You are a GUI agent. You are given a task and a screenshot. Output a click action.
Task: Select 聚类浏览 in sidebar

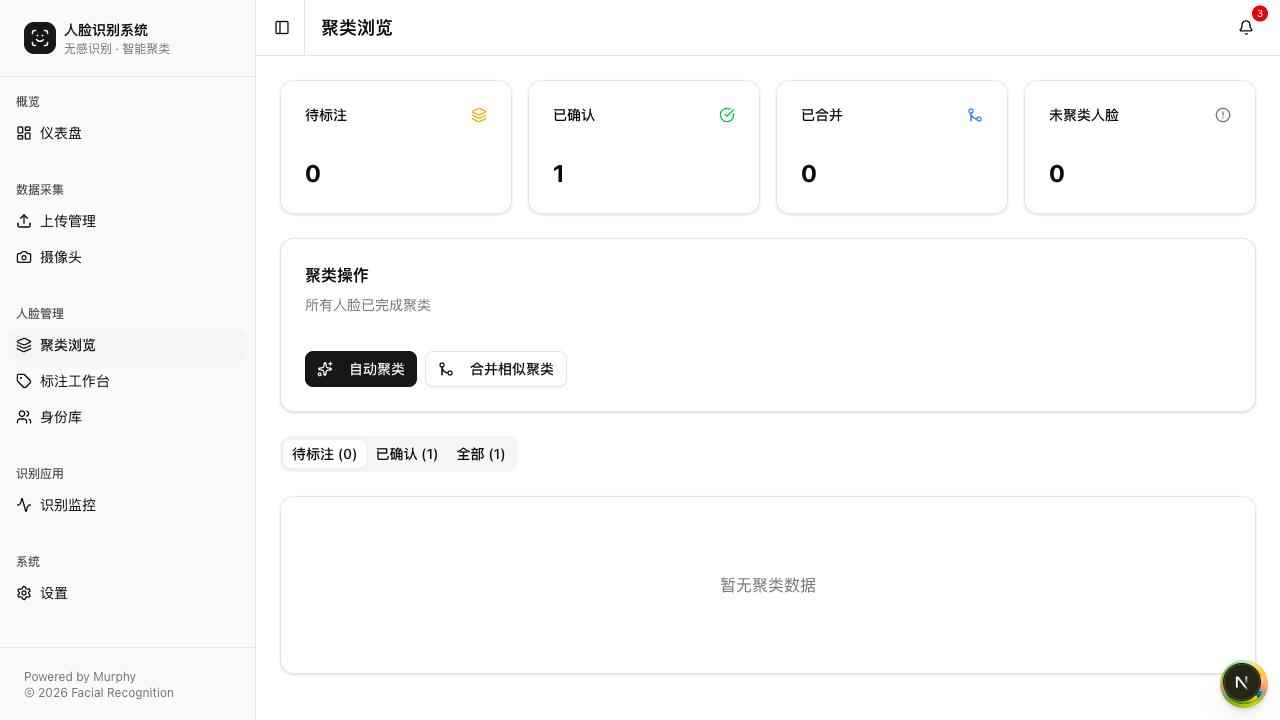[68, 345]
